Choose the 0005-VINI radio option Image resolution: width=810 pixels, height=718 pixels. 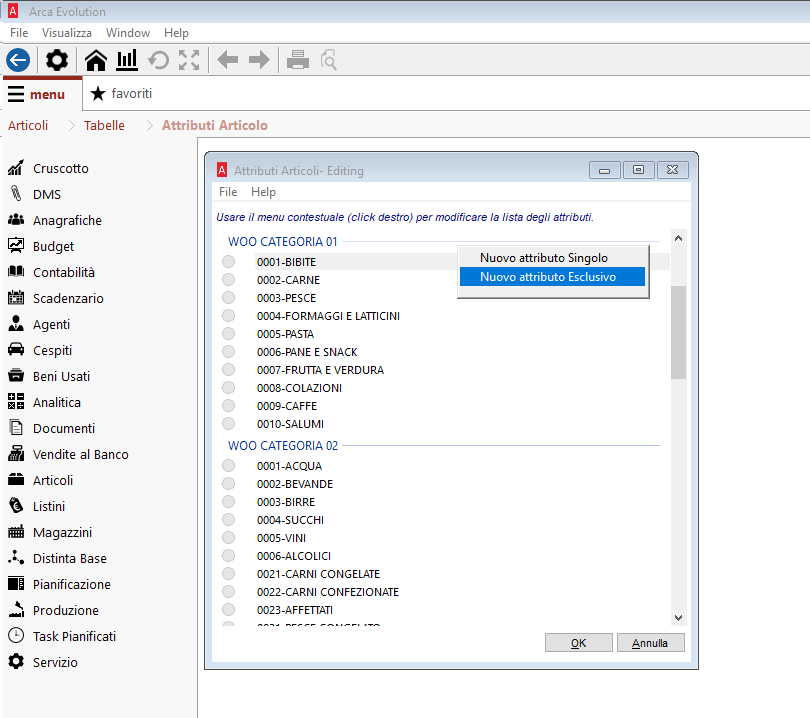click(x=229, y=538)
